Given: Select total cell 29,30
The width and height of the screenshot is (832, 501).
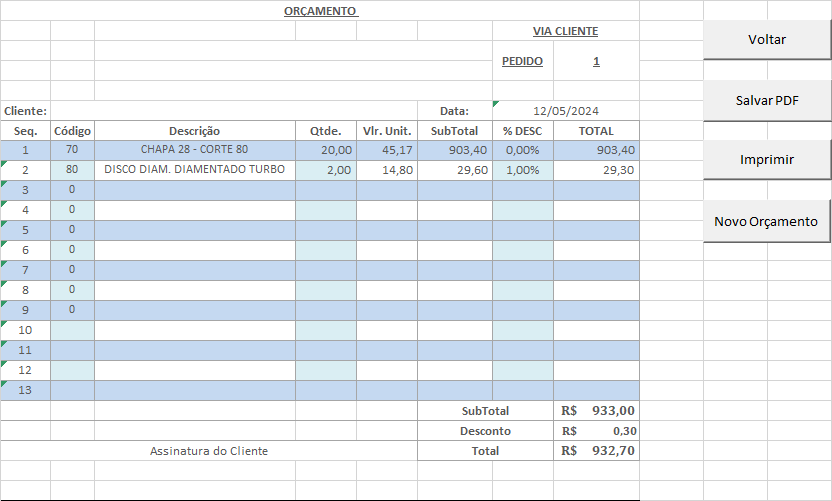Looking at the screenshot, I should coord(596,170).
